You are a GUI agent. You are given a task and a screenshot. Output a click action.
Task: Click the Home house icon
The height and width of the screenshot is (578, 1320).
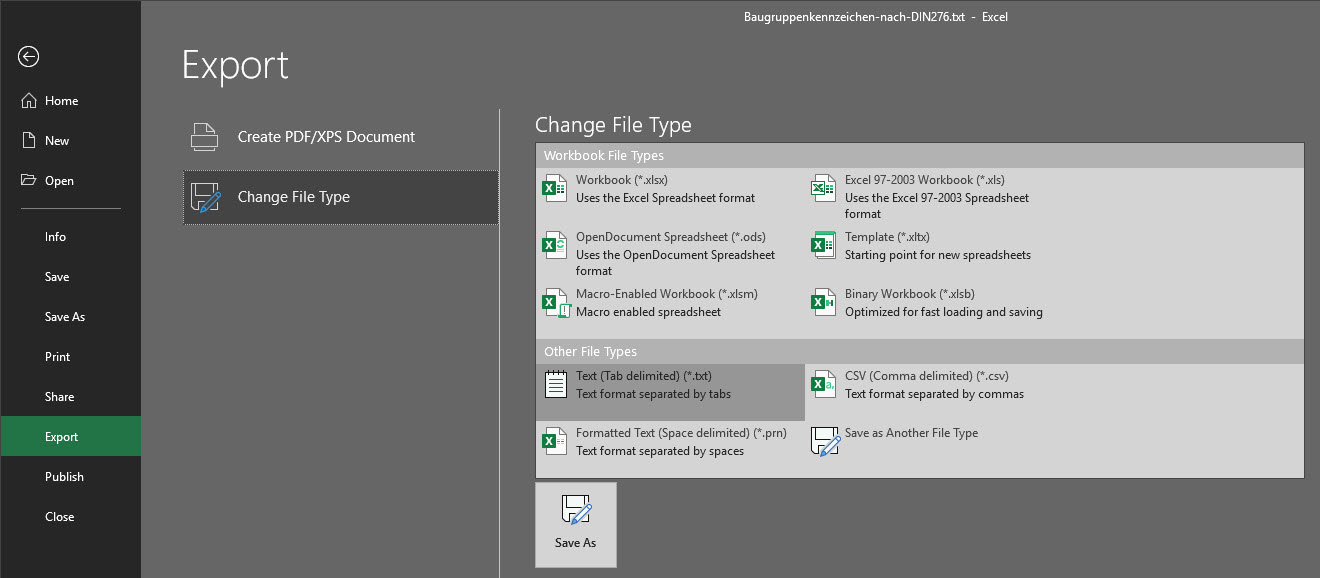coord(29,101)
